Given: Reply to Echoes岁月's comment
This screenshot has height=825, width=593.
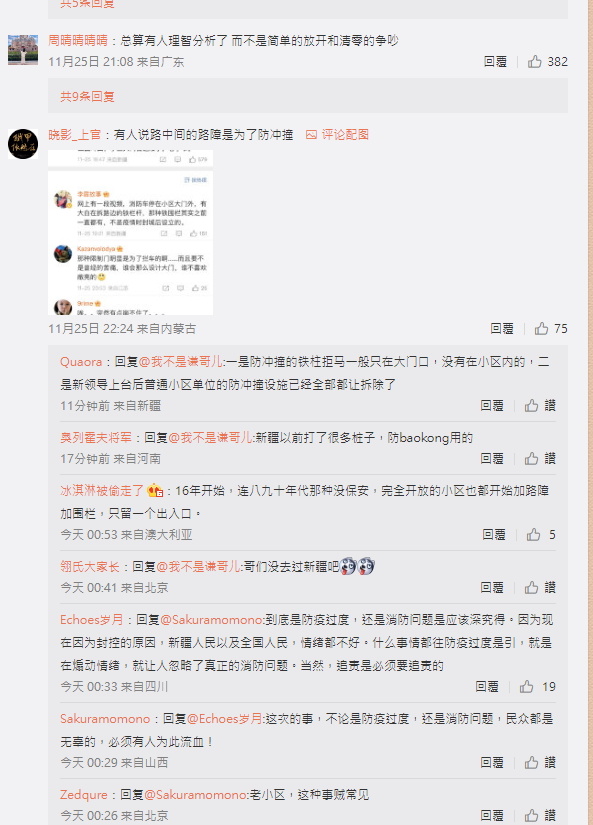Looking at the screenshot, I should pyautogui.click(x=487, y=687).
